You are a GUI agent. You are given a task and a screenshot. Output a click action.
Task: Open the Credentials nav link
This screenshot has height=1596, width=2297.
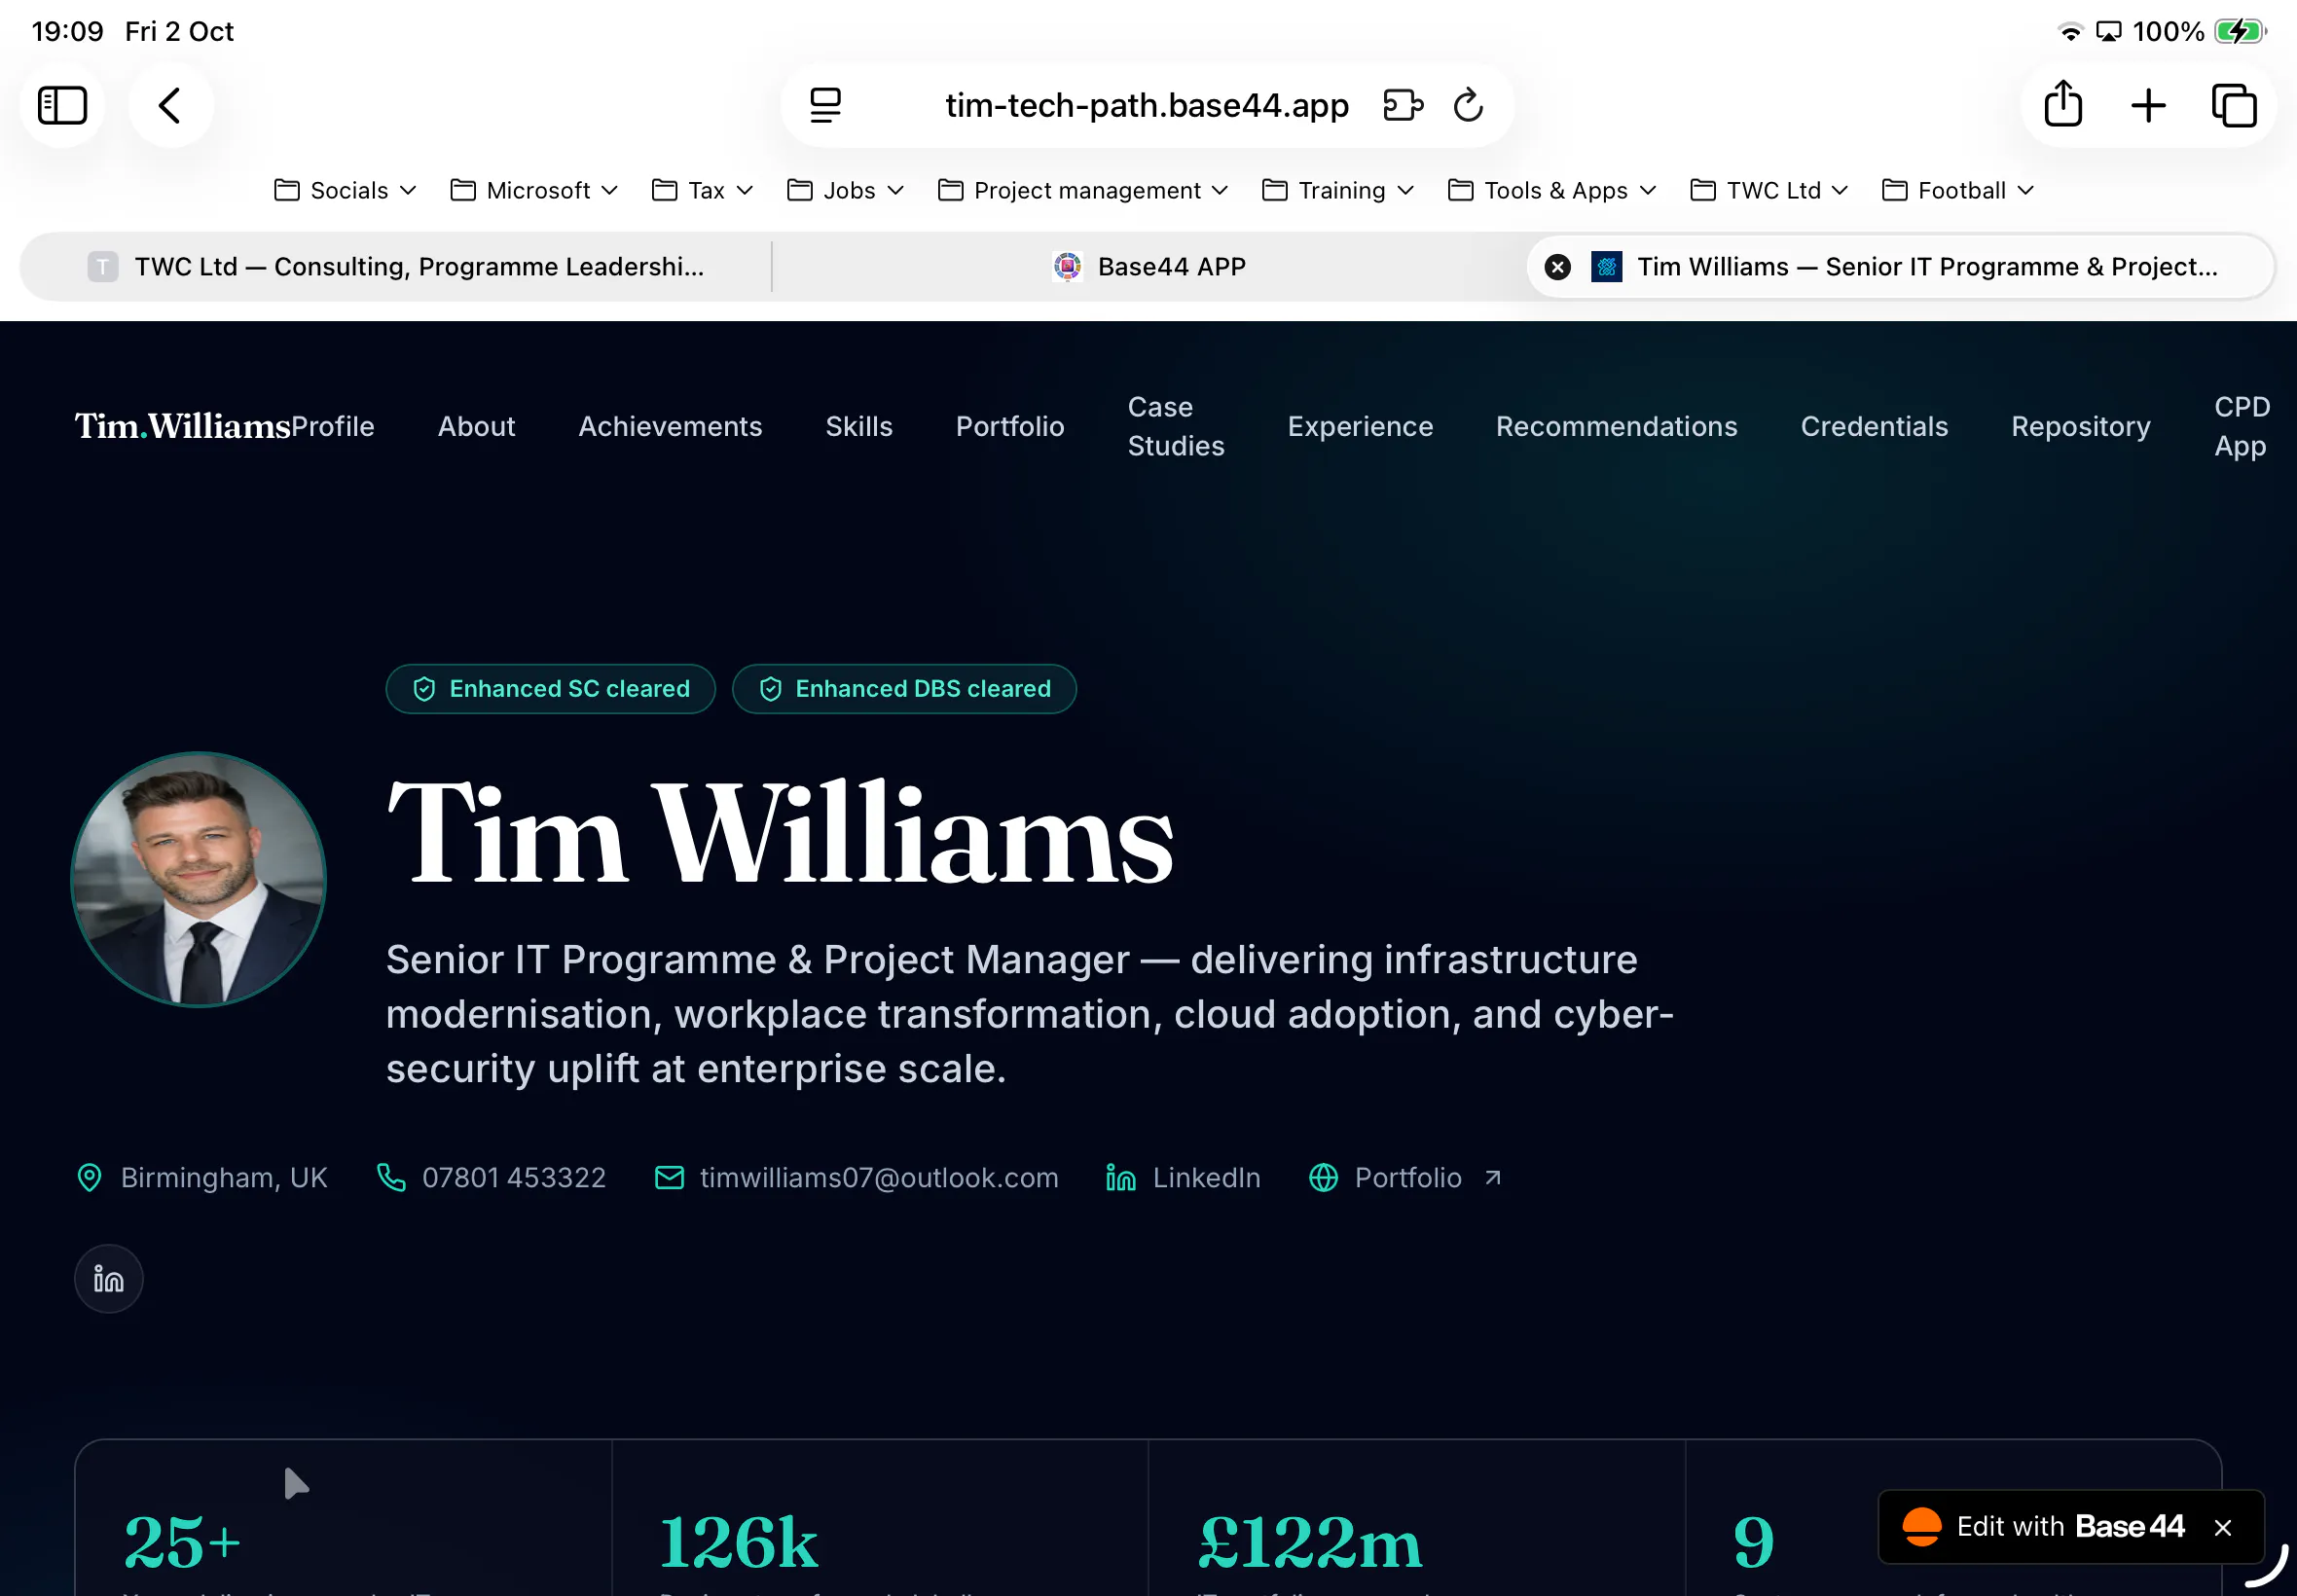pyautogui.click(x=1874, y=426)
